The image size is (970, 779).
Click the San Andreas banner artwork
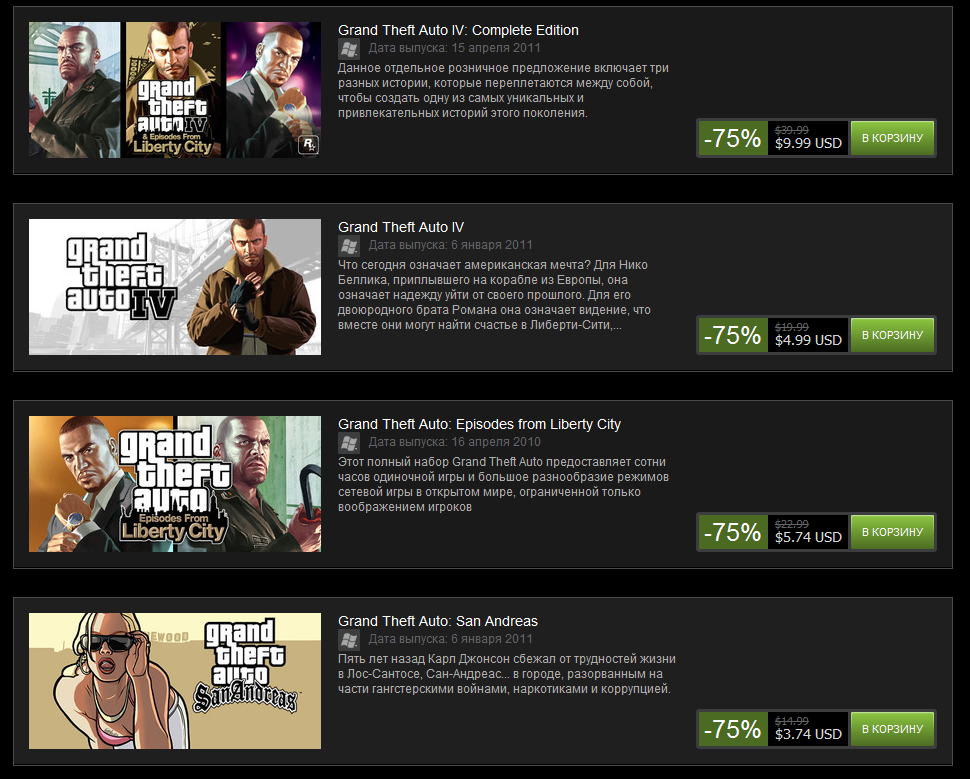(174, 681)
